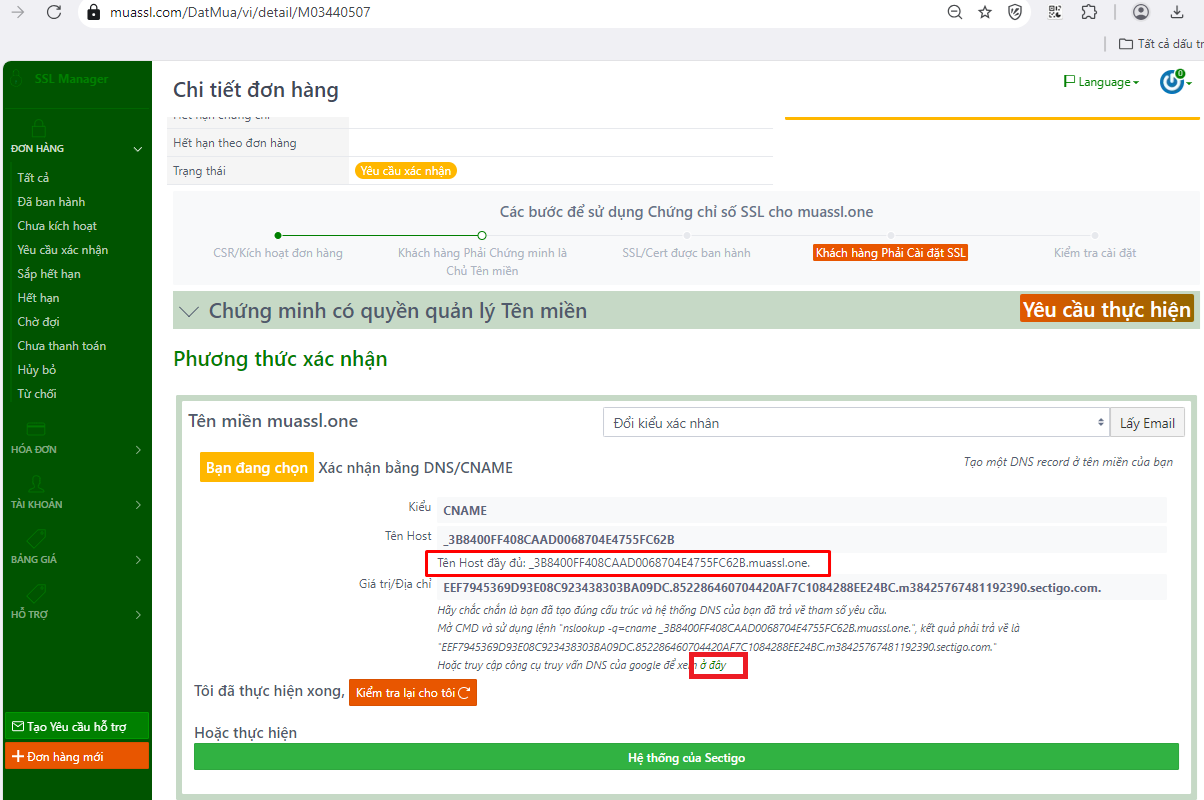Viewport: 1204px width, 800px height.
Task: Open 'Yêu cầu xác nhận' in sidebar menu
Action: pyautogui.click(x=63, y=250)
